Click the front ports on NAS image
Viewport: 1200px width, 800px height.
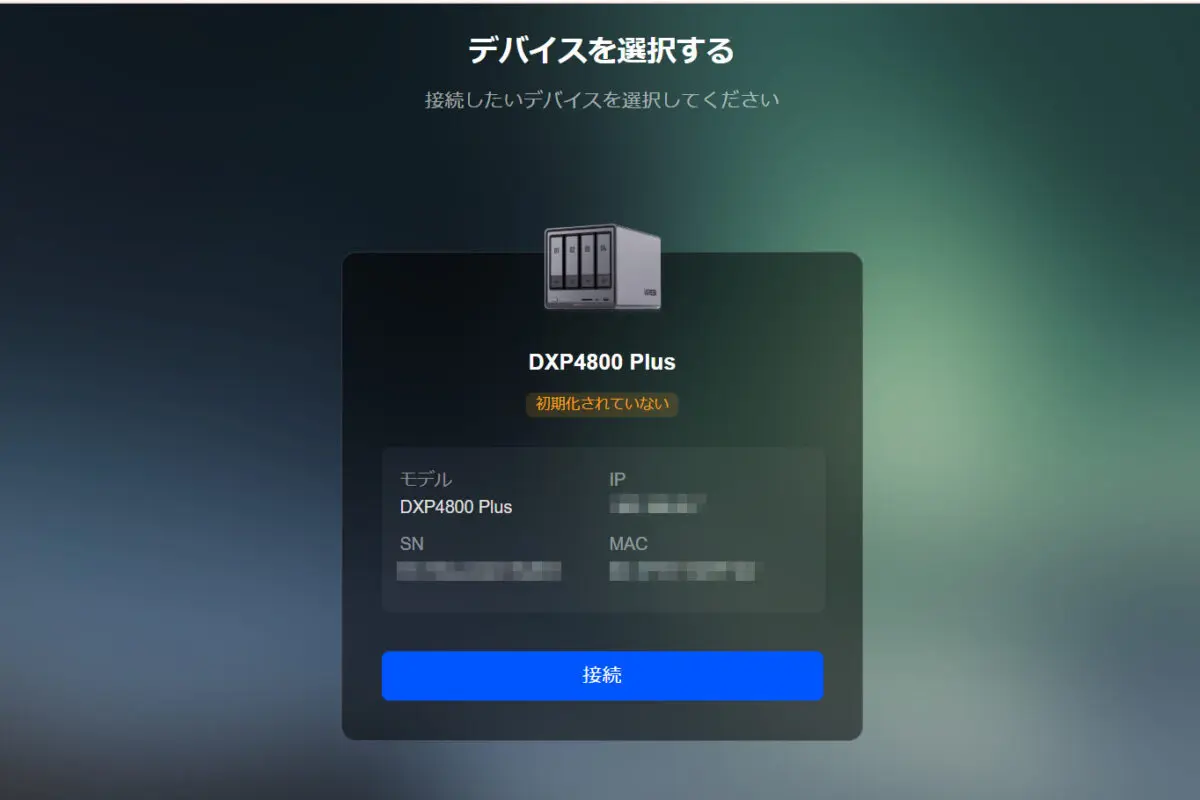coord(575,299)
